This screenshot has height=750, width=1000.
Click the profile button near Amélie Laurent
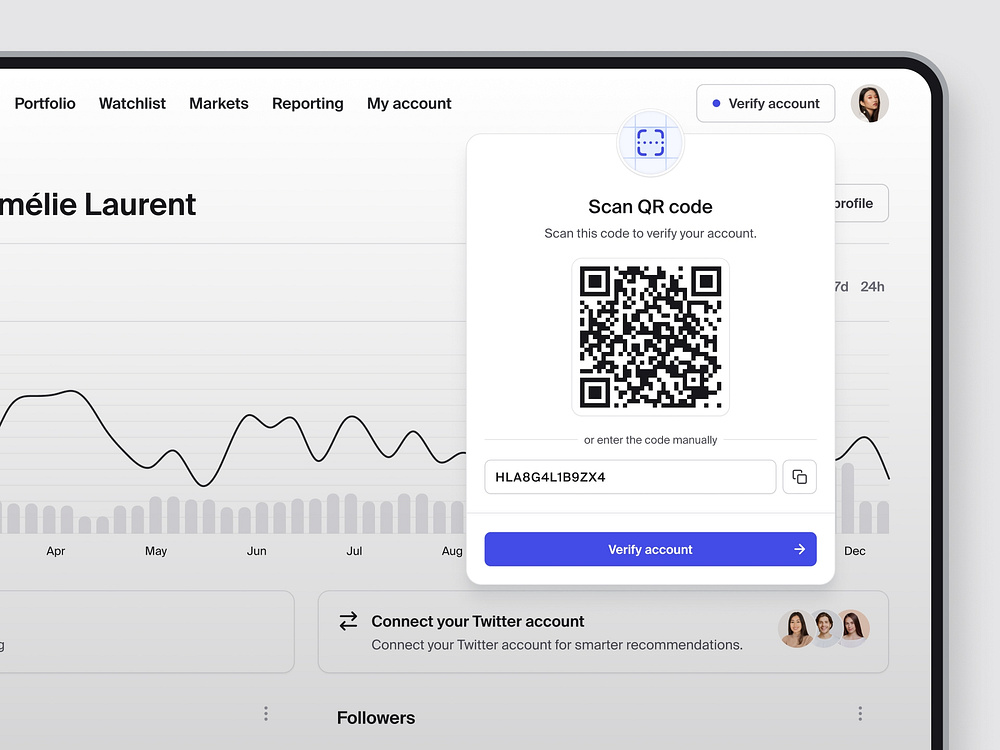point(856,203)
